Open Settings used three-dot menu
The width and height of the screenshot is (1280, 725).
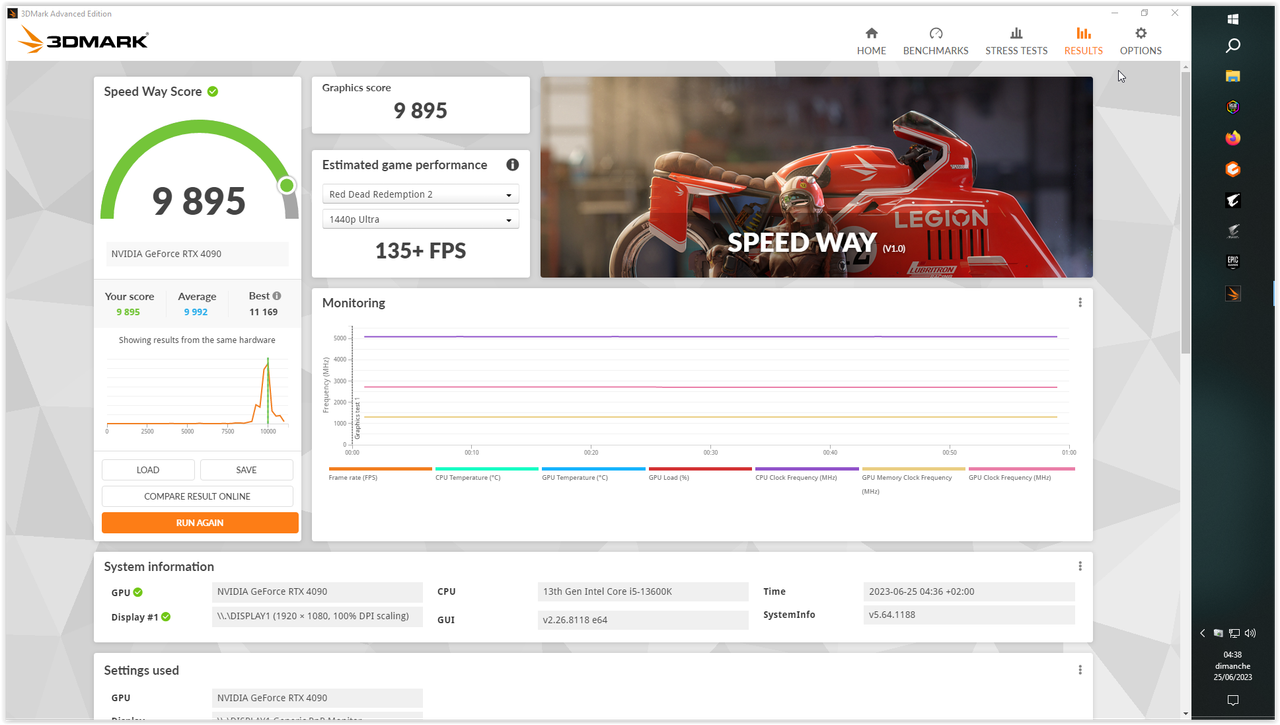1080,670
